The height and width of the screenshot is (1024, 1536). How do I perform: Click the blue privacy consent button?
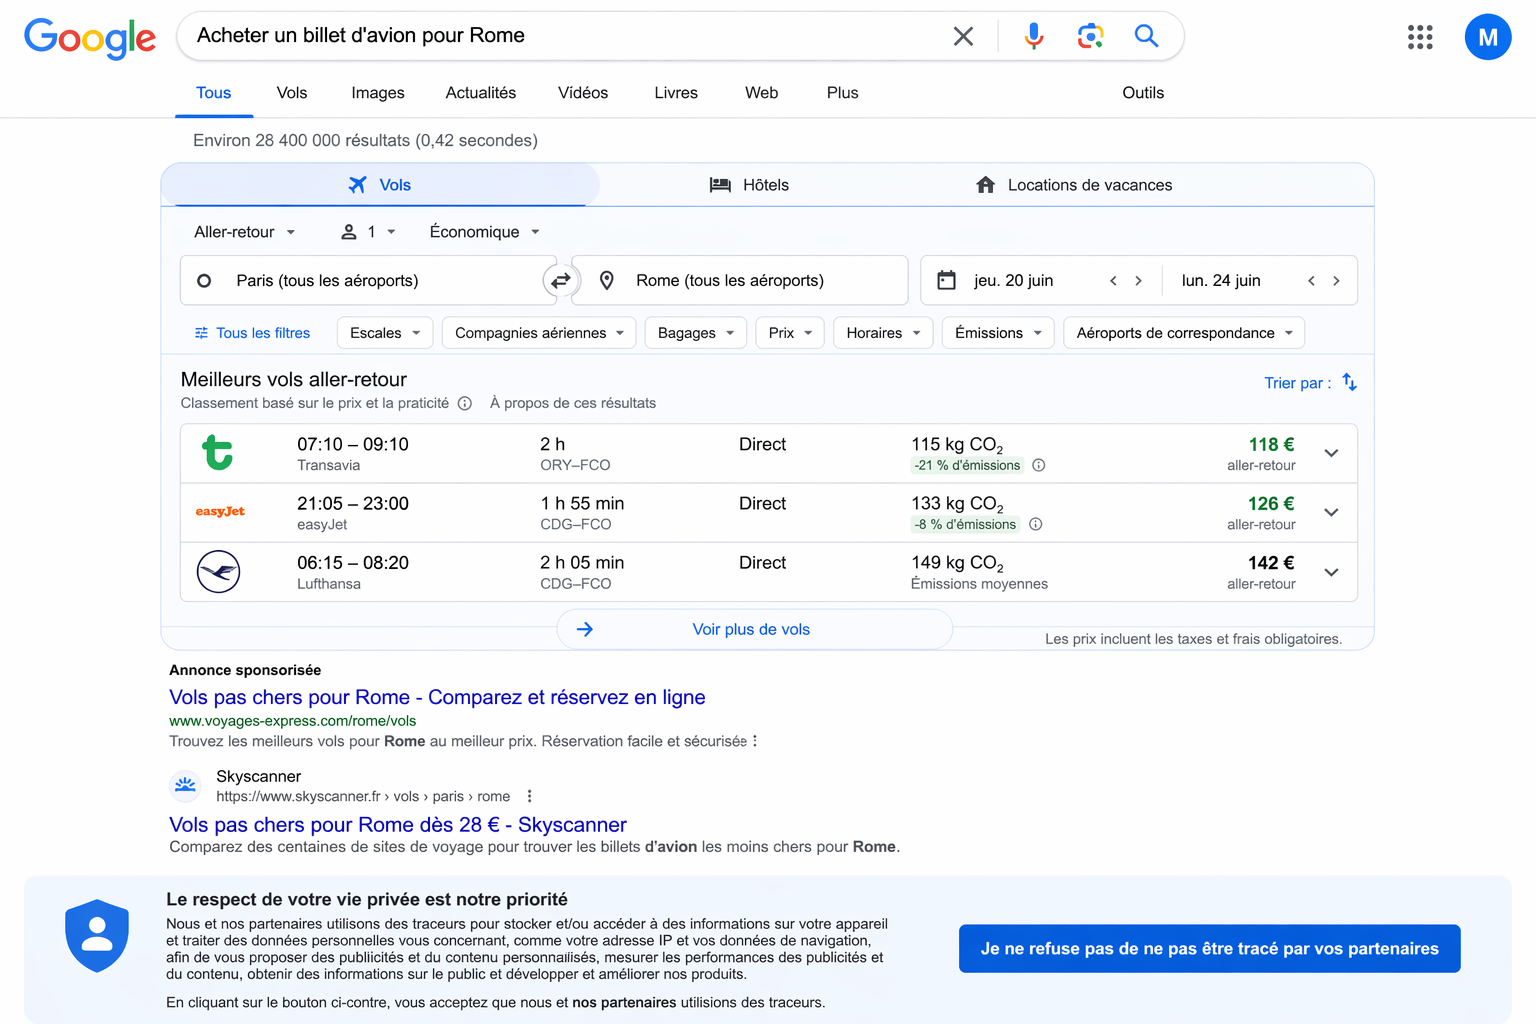click(1209, 948)
